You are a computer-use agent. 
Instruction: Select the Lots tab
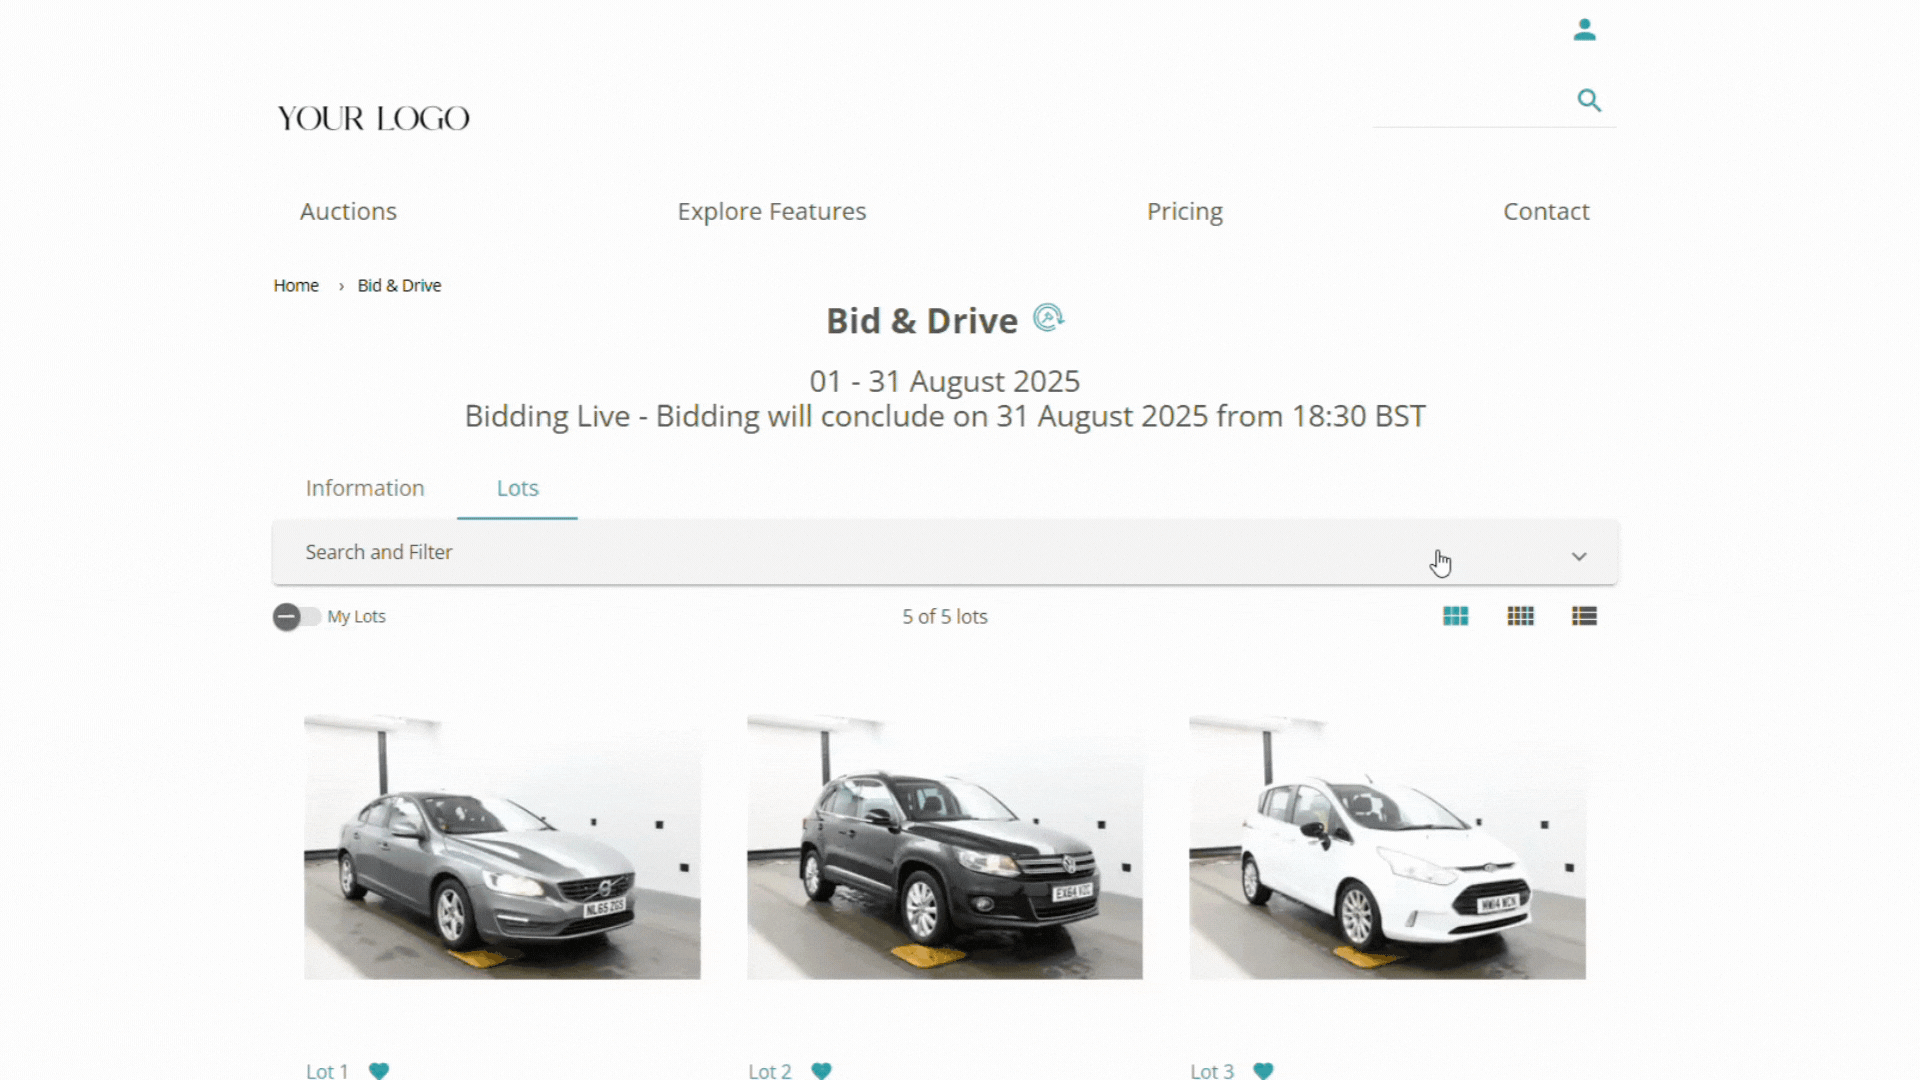517,488
